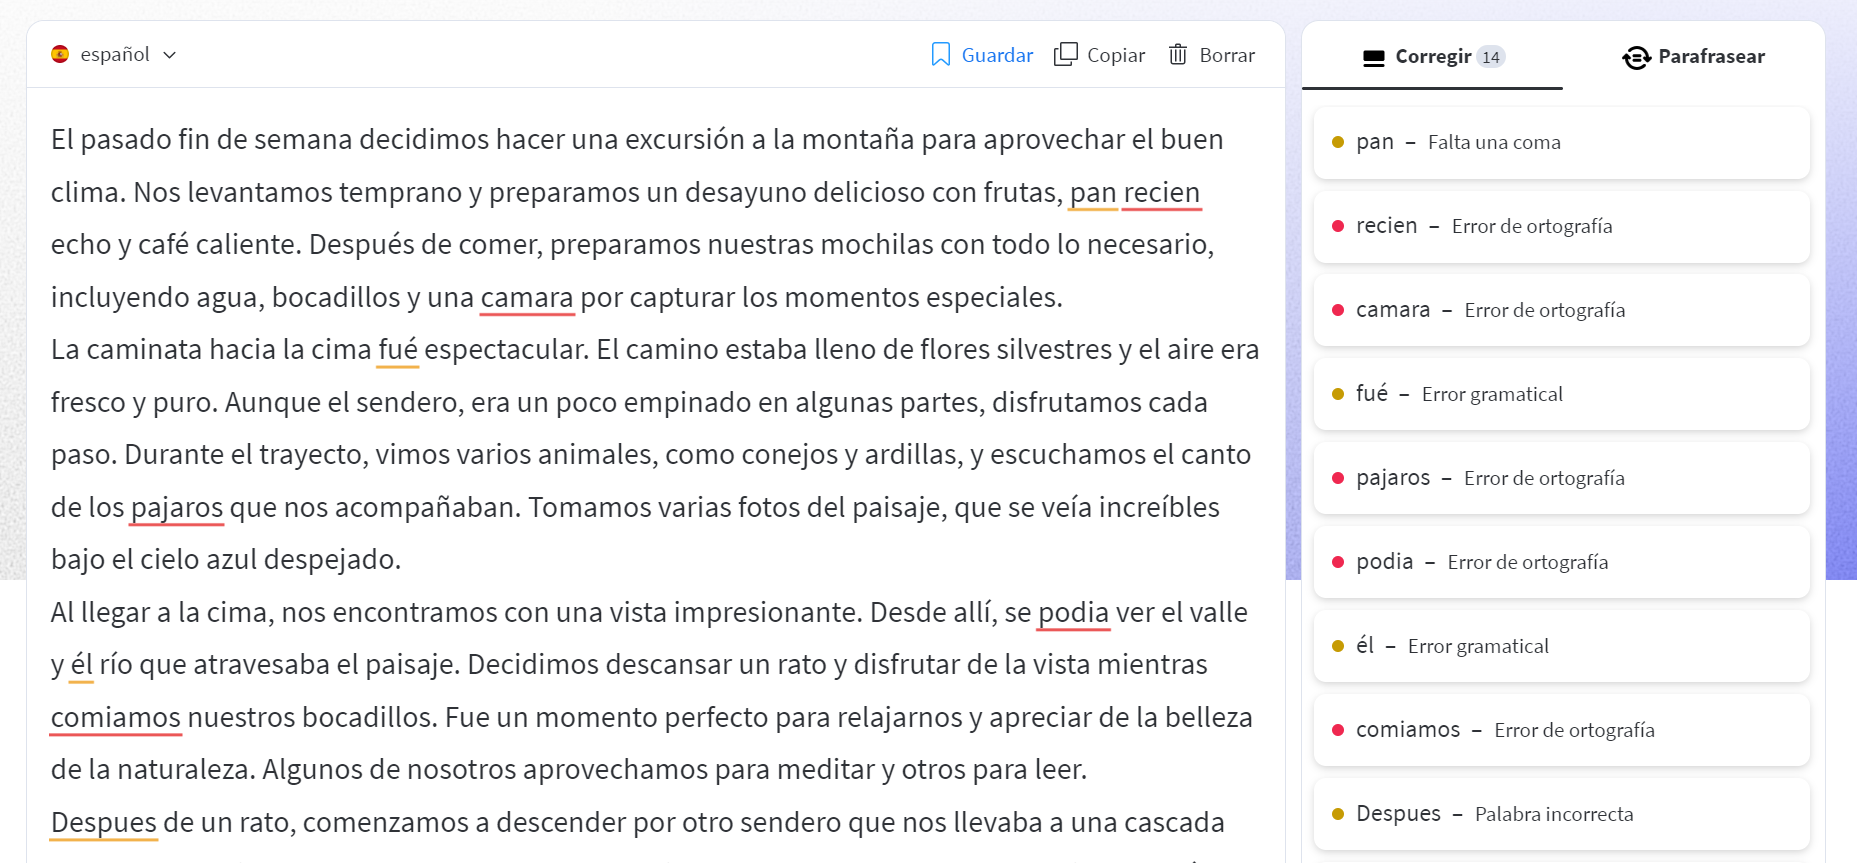Save the text with Guardar

click(997, 55)
